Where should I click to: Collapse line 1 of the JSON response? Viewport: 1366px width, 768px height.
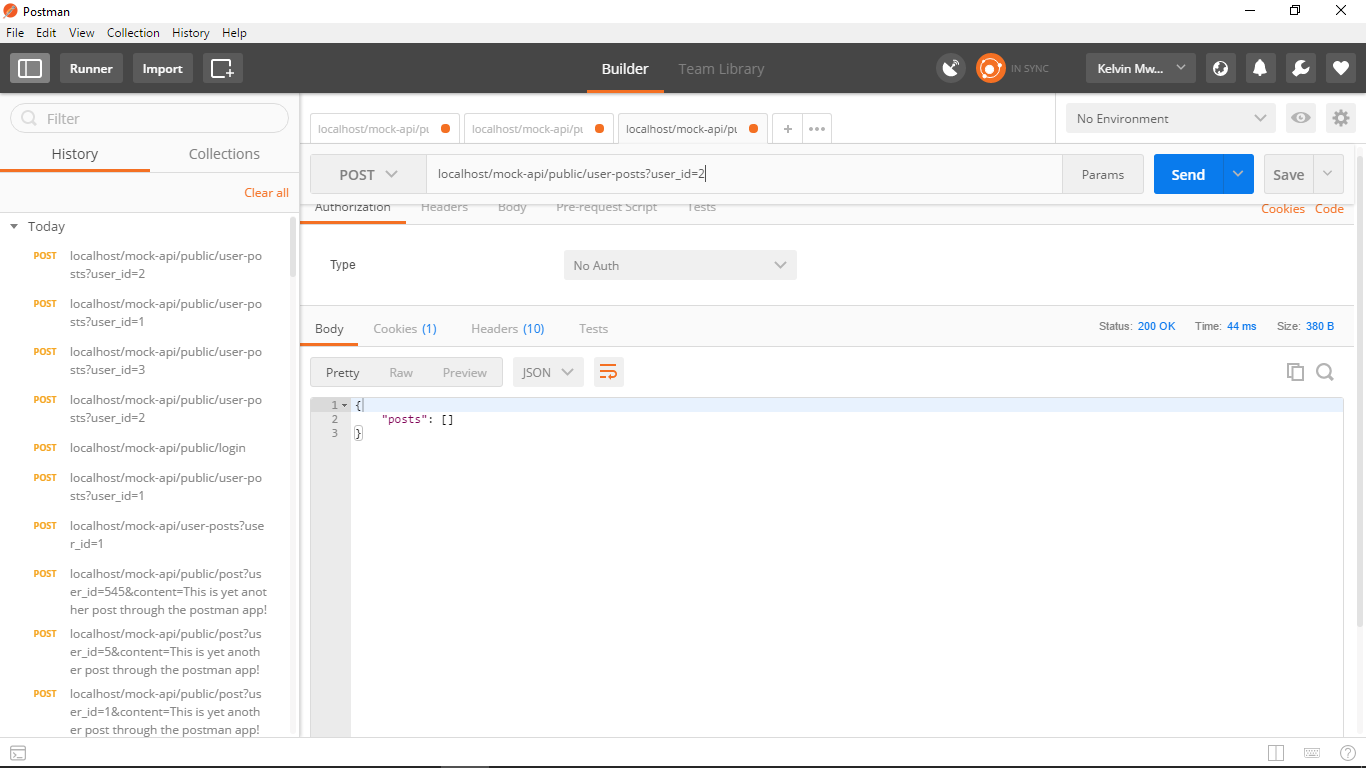coord(345,404)
